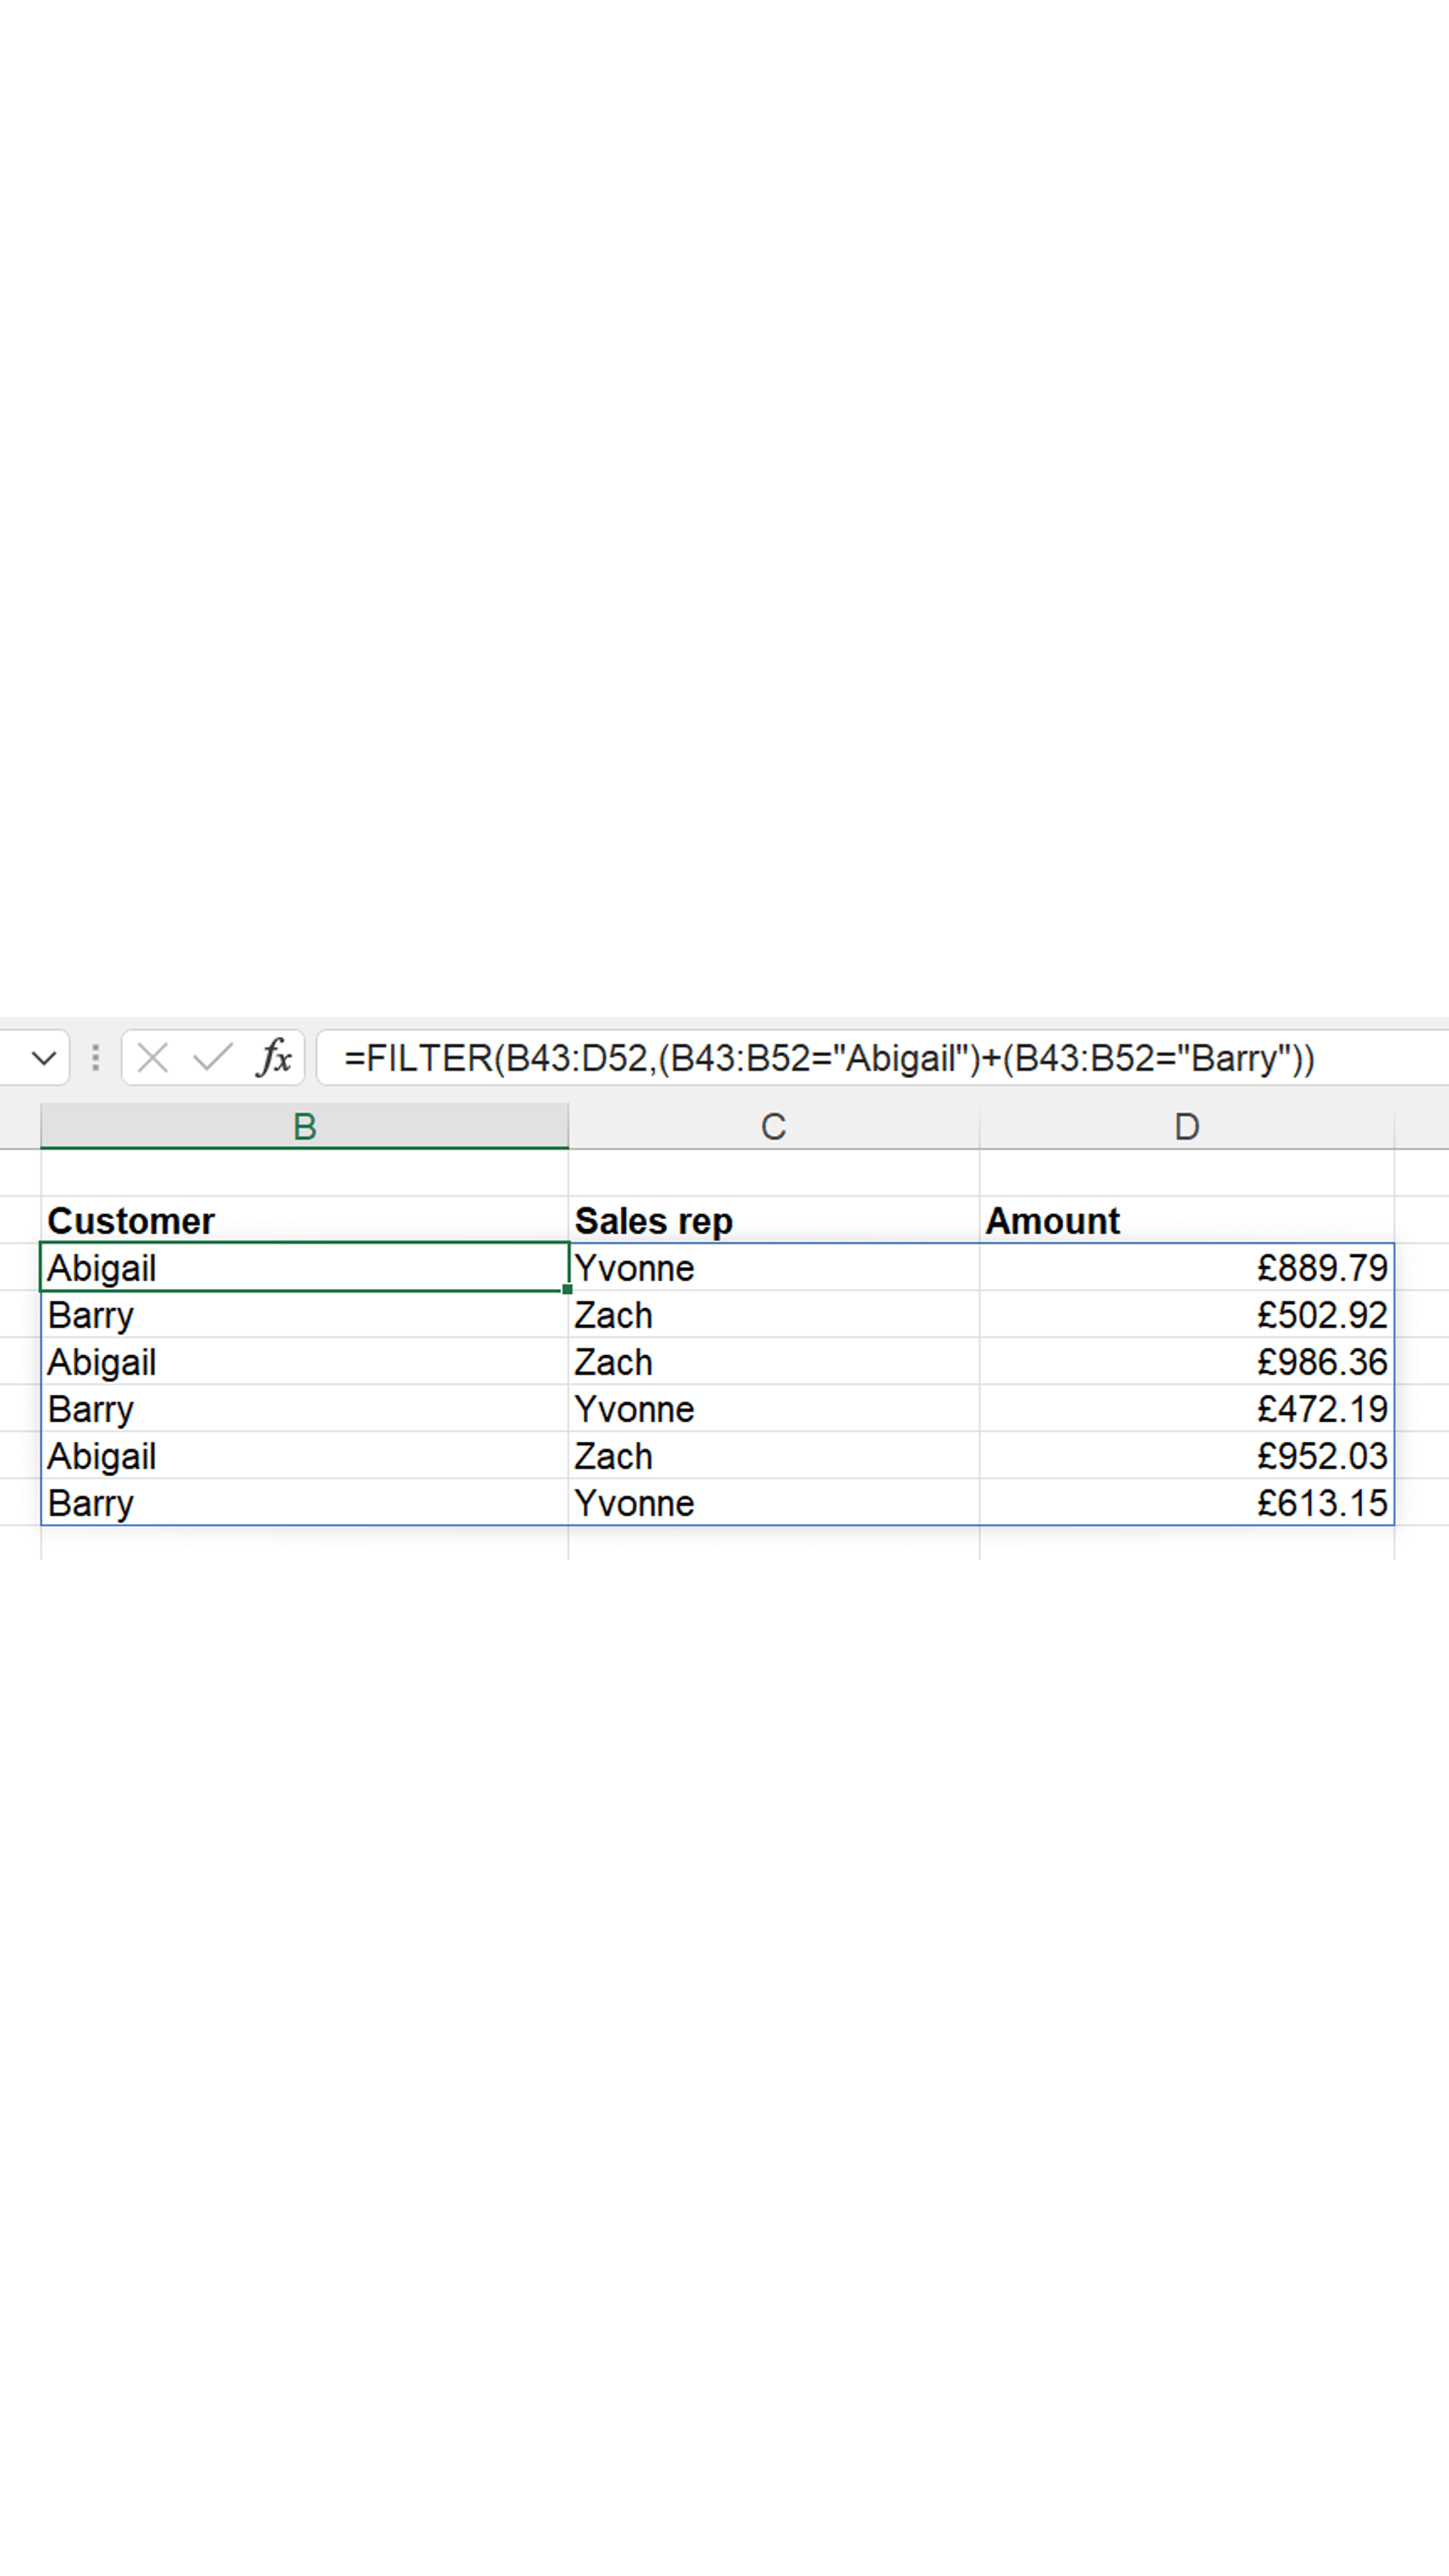
Task: Click the three-dot handle beside the Name Box
Action: point(95,1058)
